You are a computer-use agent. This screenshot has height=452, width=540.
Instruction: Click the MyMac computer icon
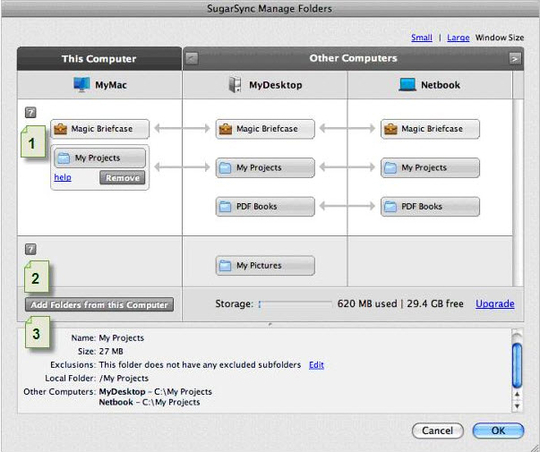(82, 84)
